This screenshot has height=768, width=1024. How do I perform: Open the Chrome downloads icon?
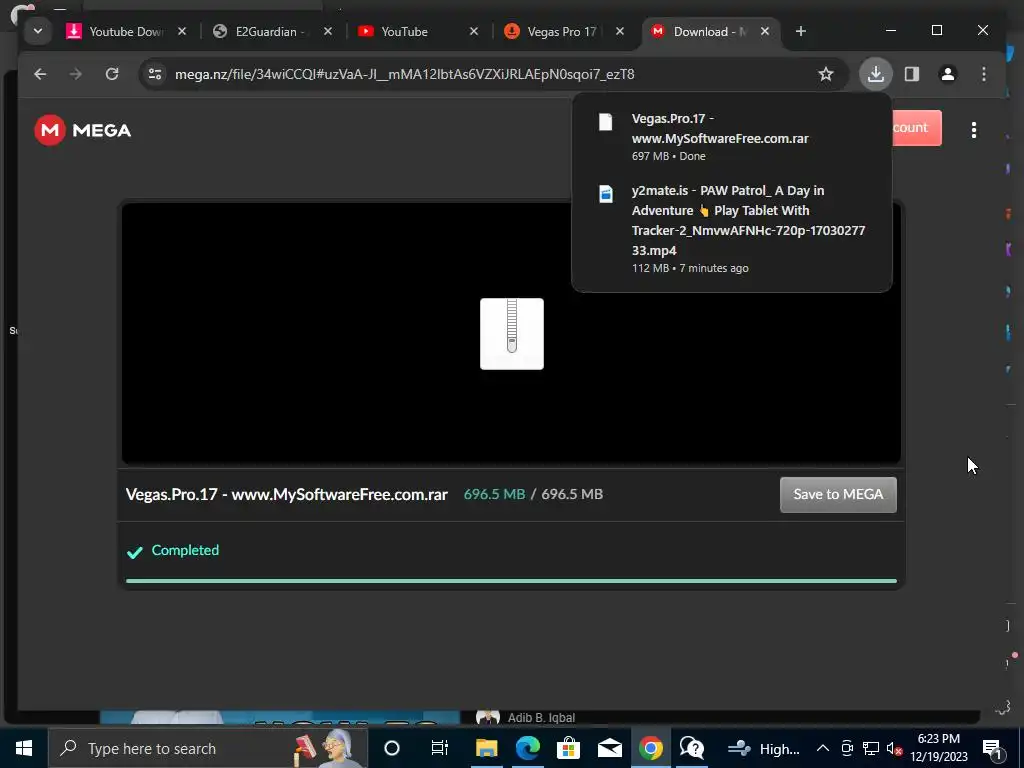876,74
